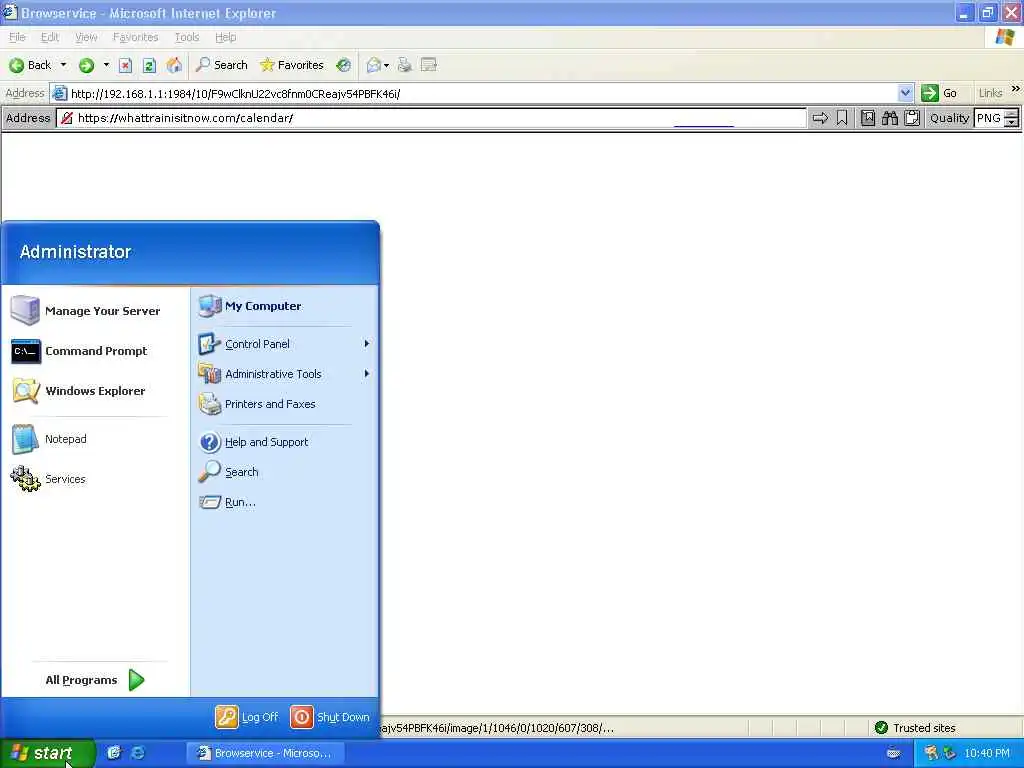Click the Windows flag logo throbber
1024x768 pixels.
pos(1004,37)
